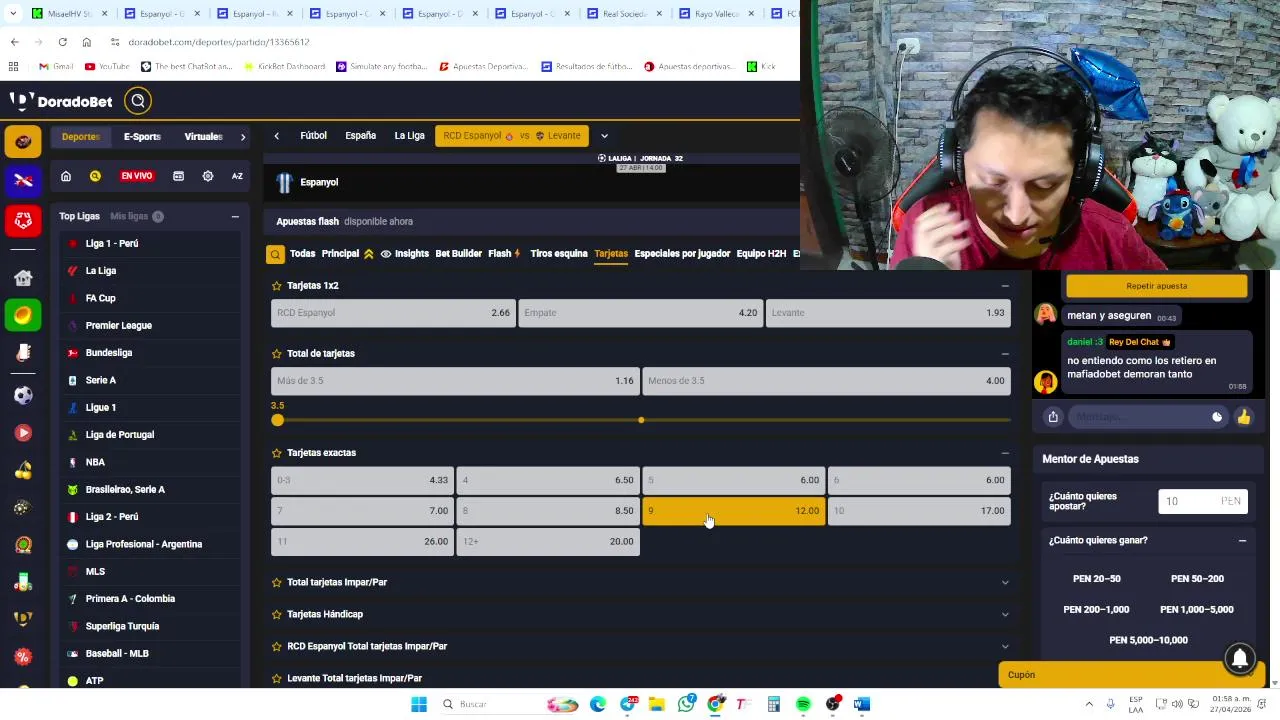Open WhatsApp from the taskbar

[686, 704]
